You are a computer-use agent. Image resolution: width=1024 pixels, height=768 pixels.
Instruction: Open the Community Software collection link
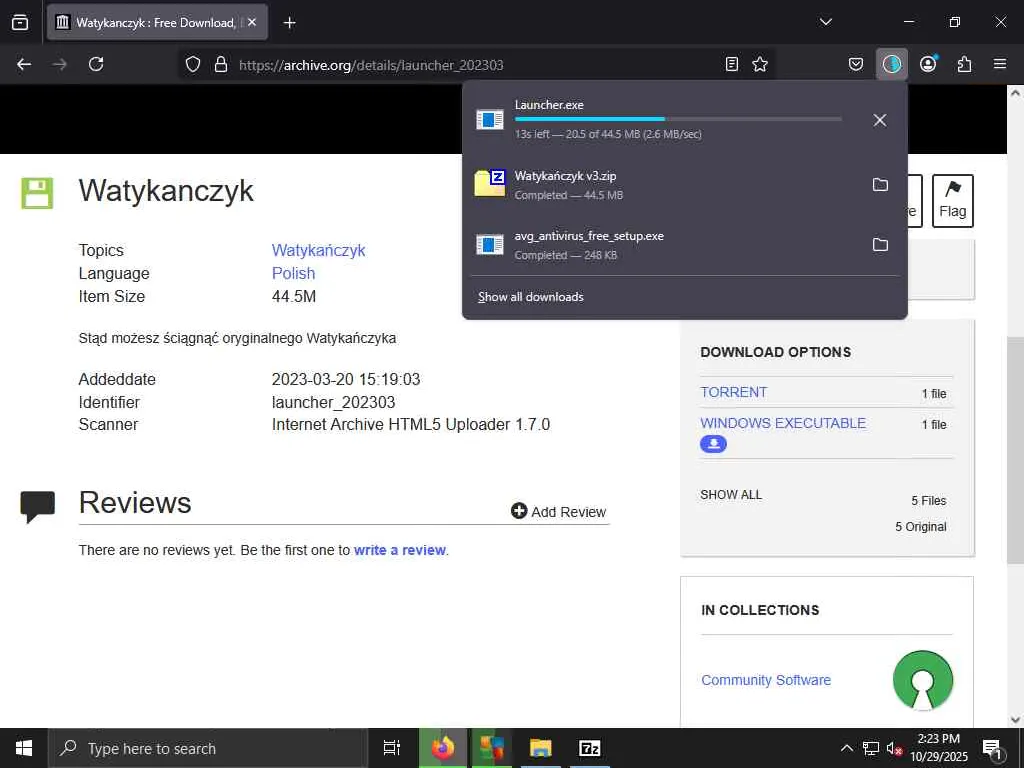(766, 680)
